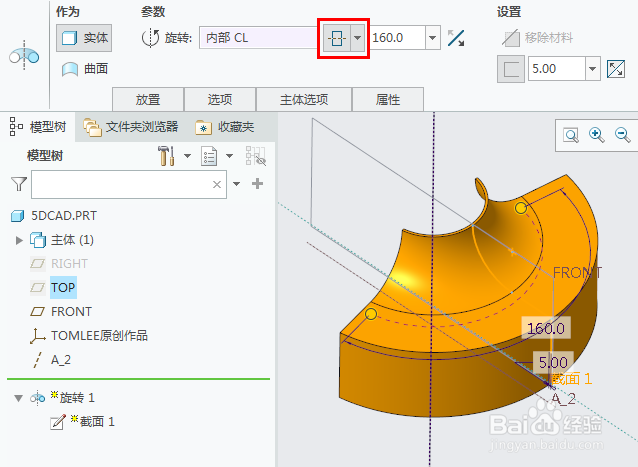Image resolution: width=638 pixels, height=467 pixels.
Task: Select the FRONT datum plane
Action: click(71, 312)
